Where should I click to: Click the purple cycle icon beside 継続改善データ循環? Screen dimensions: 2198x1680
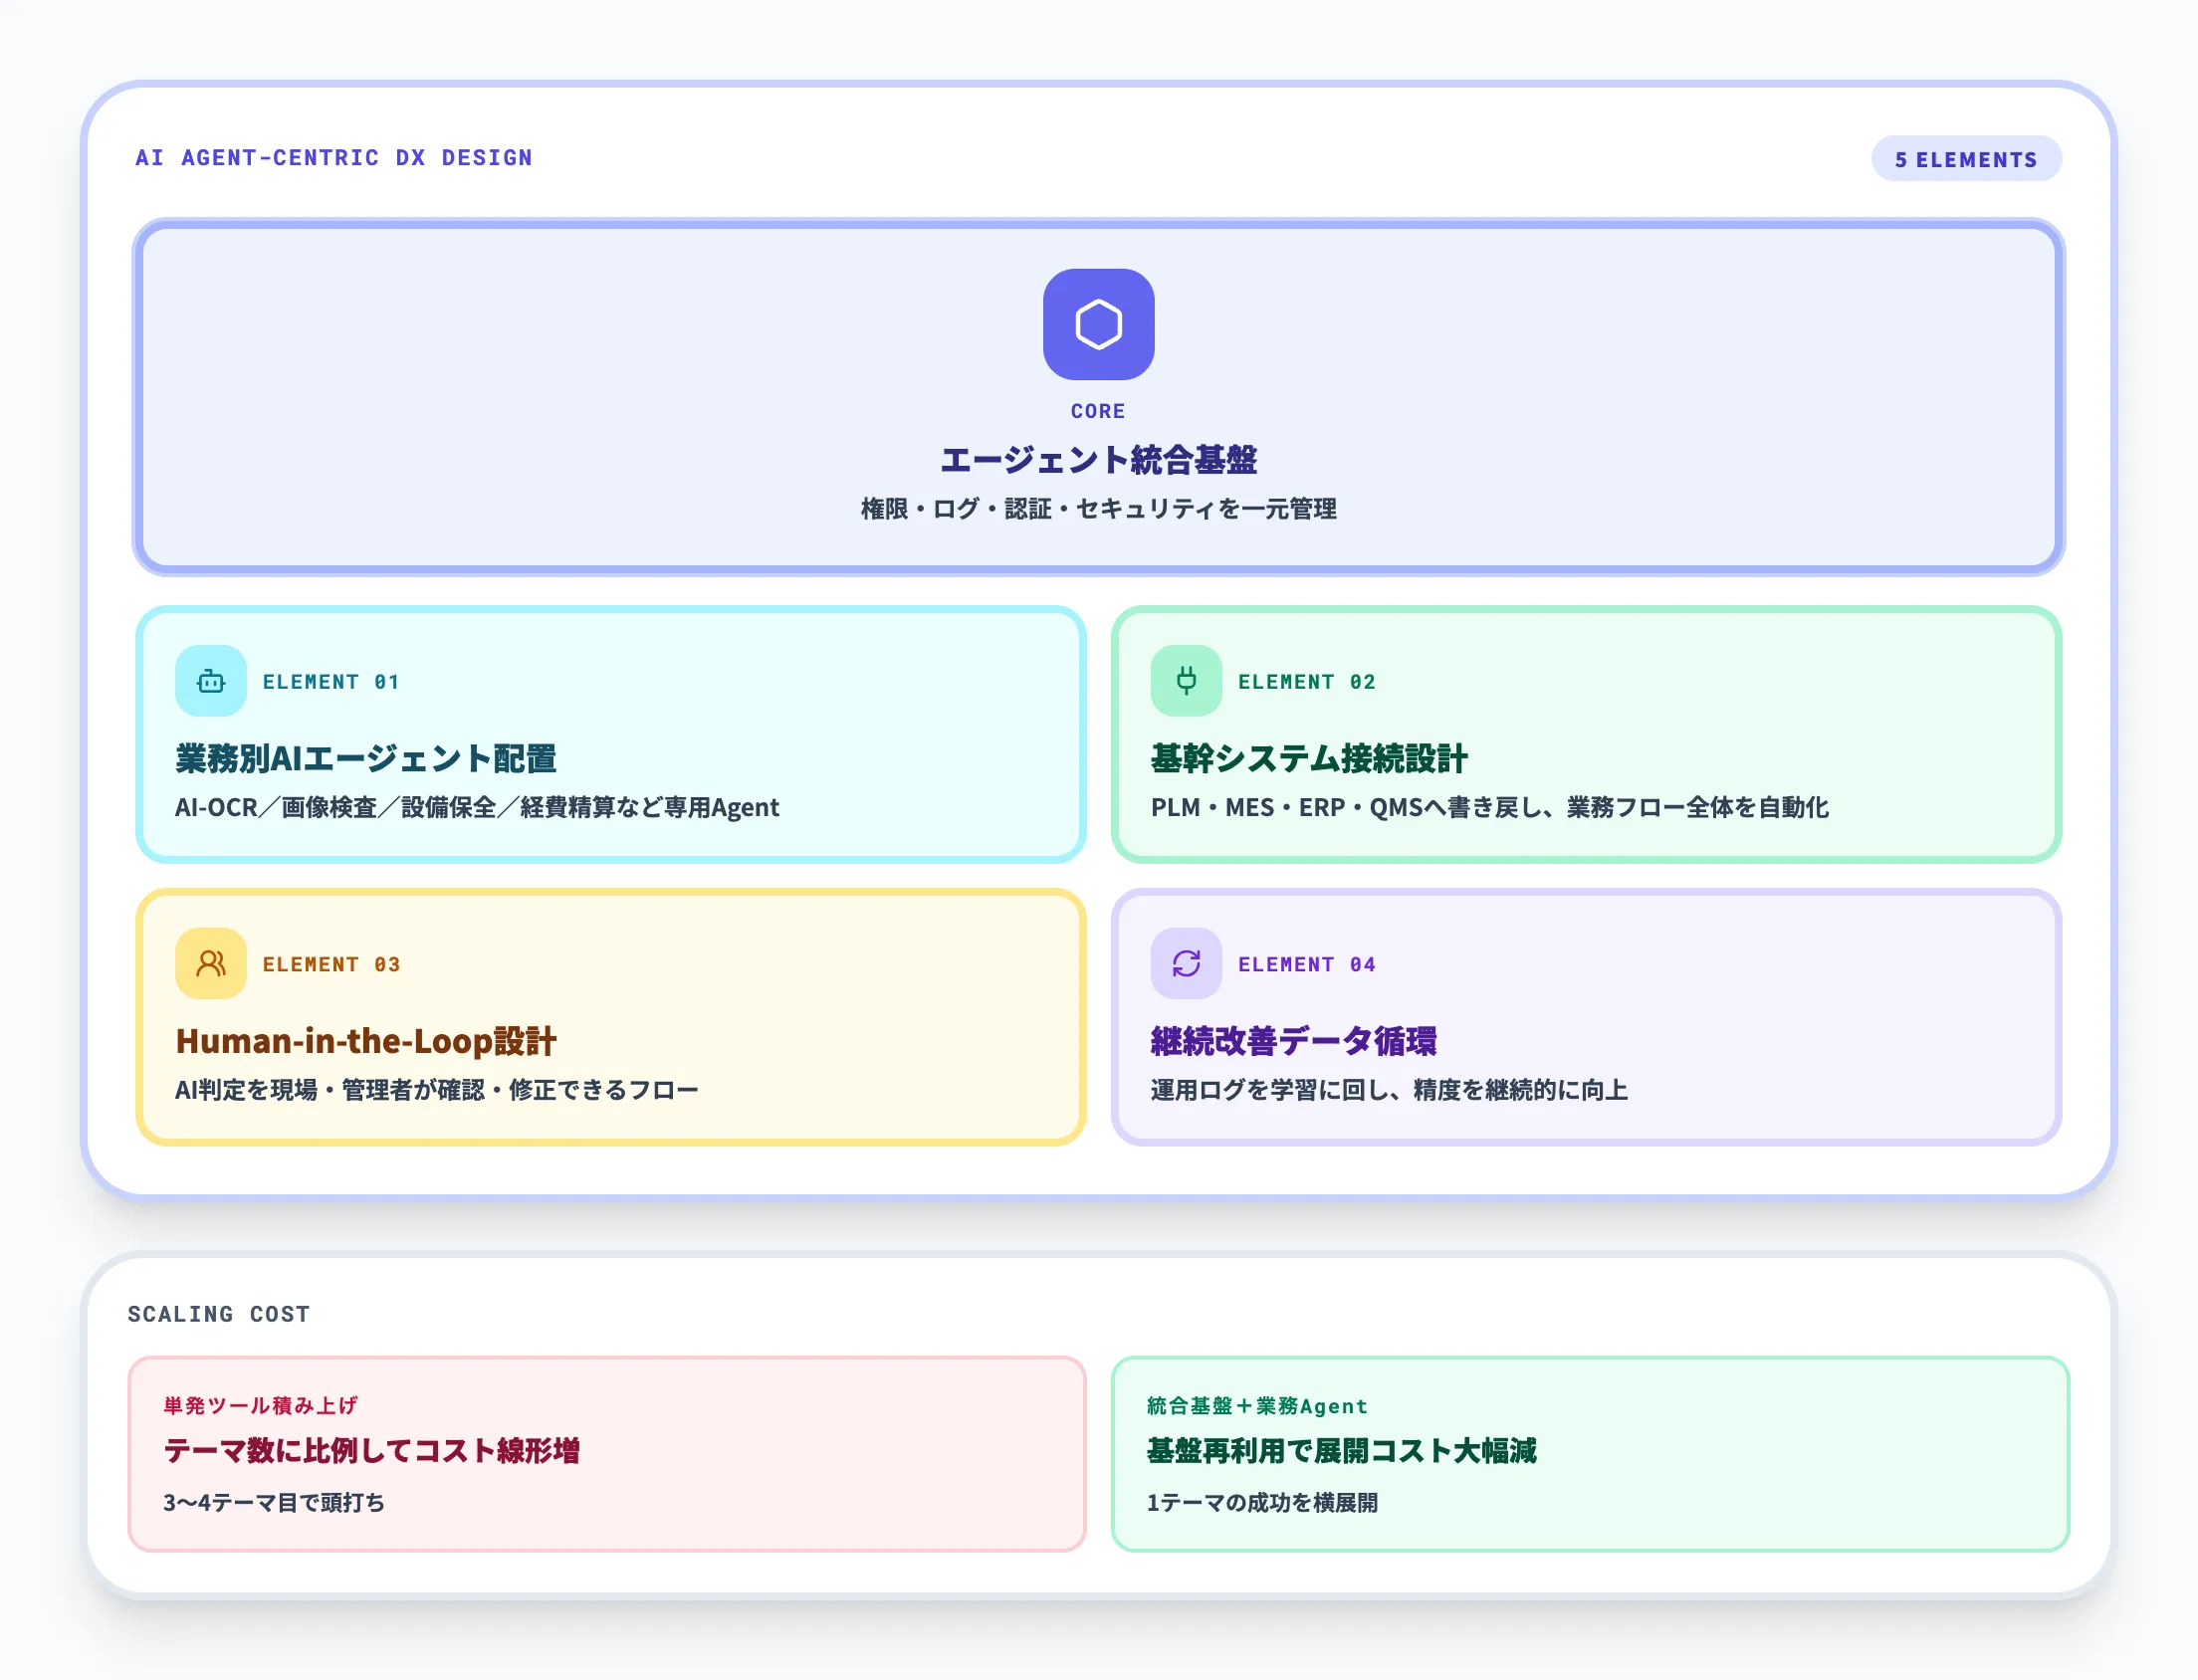1185,962
